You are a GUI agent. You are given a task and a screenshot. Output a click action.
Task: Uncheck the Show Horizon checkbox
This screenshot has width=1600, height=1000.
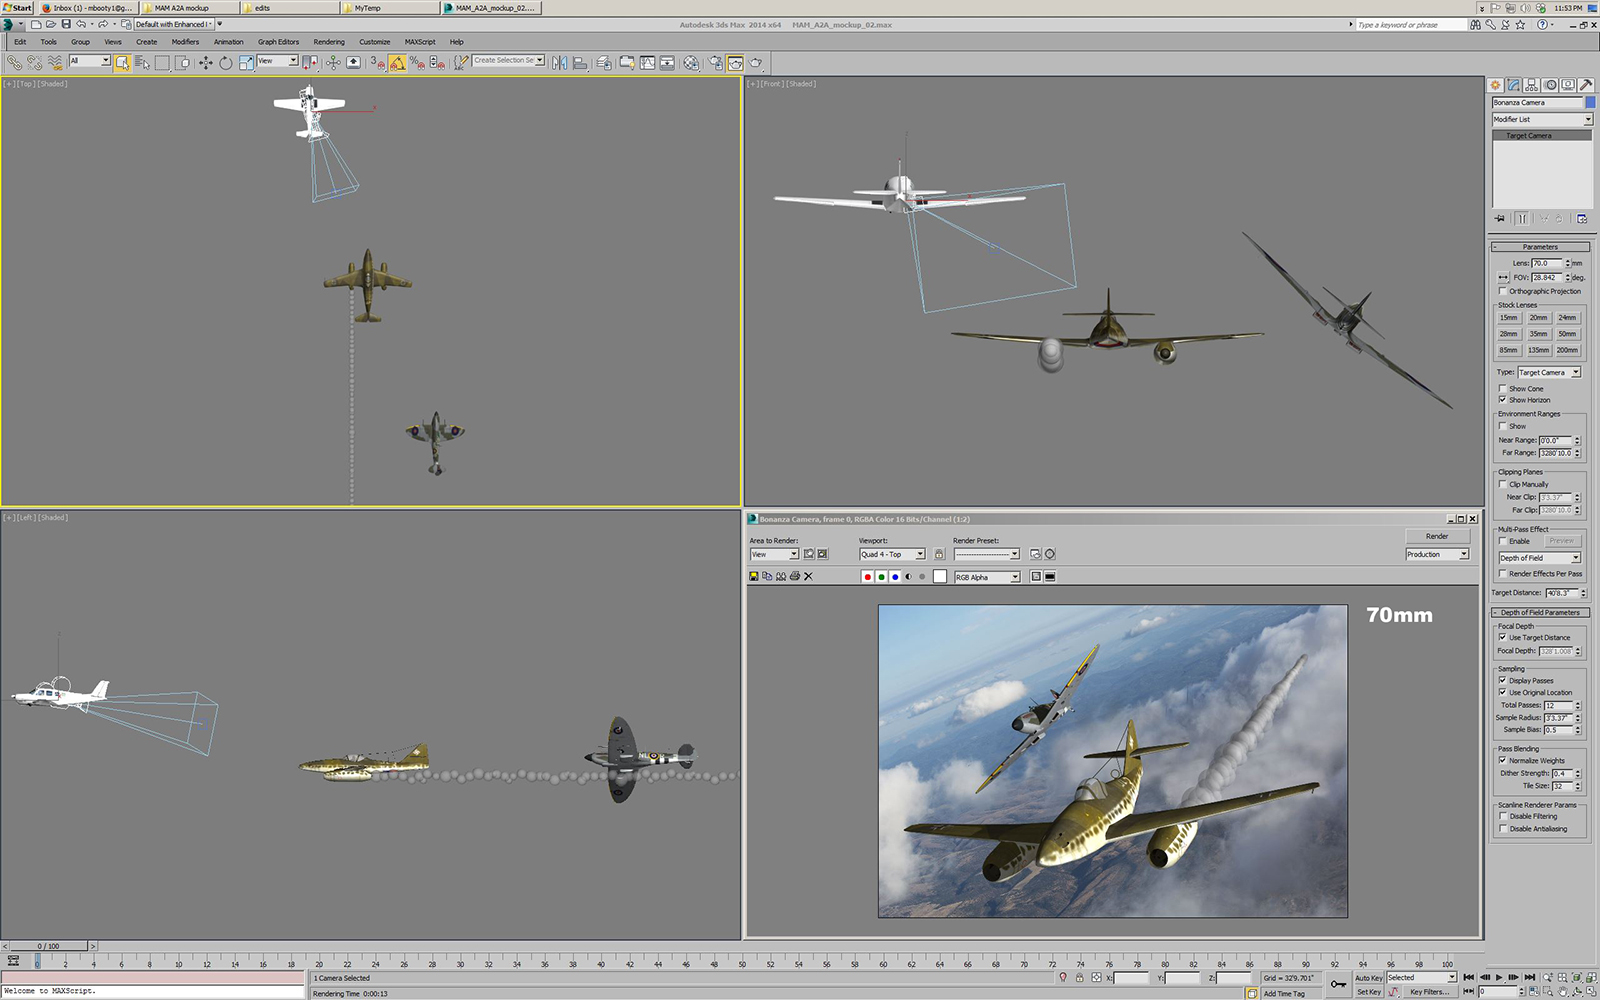click(1502, 399)
